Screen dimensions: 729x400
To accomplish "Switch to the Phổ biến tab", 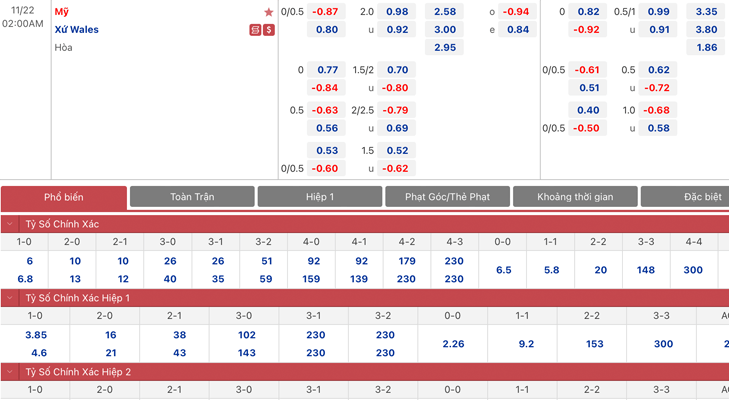I will click(x=64, y=197).
